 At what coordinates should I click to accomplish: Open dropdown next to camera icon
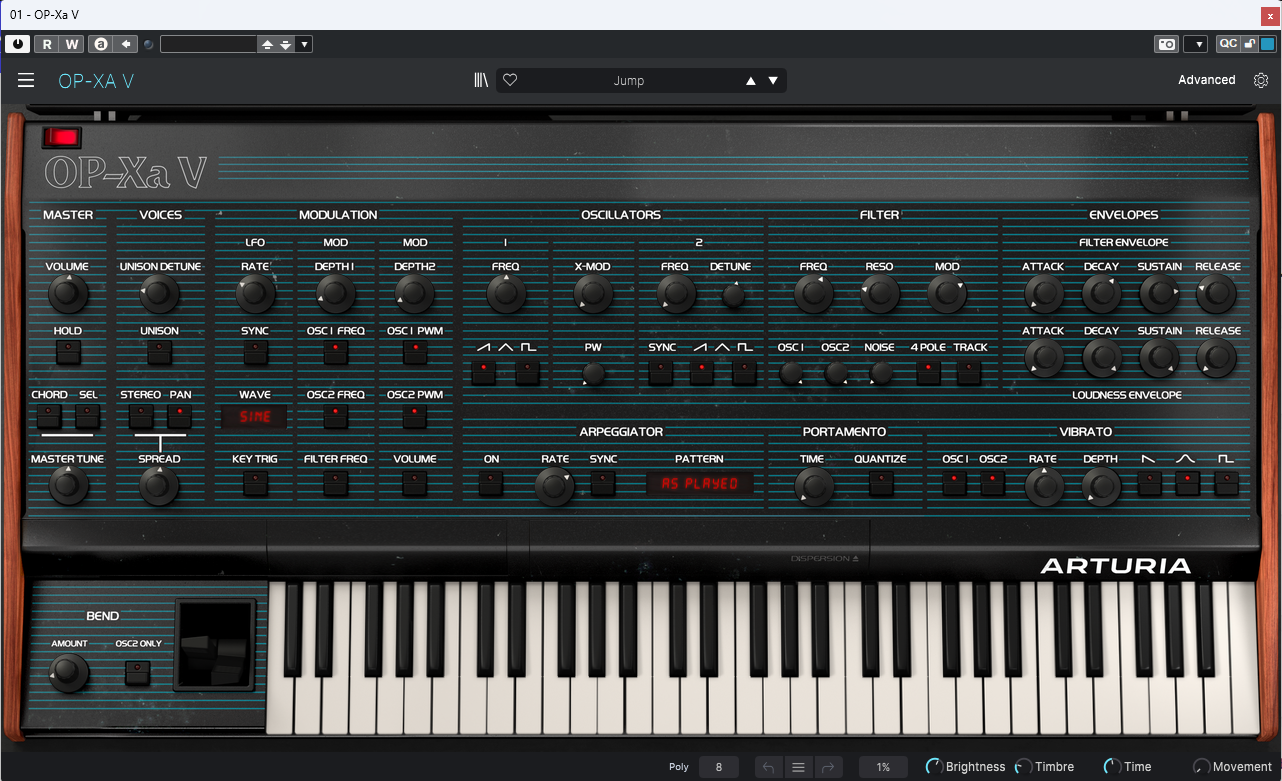[x=1195, y=44]
